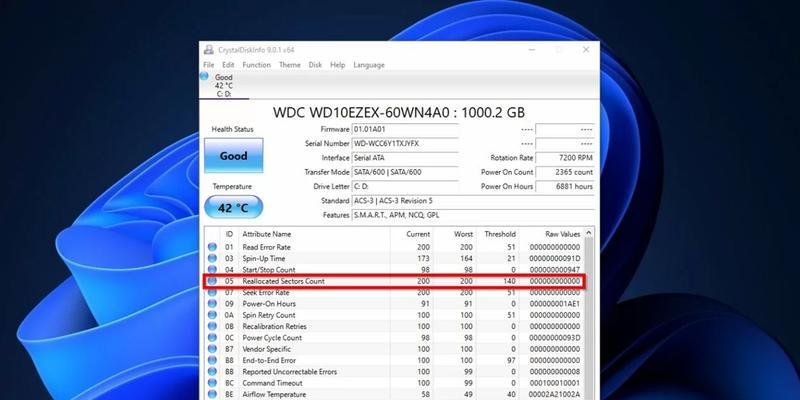Click the Transfer Mode field SATA/600
Screen dimensions: 800x400
click(405, 172)
